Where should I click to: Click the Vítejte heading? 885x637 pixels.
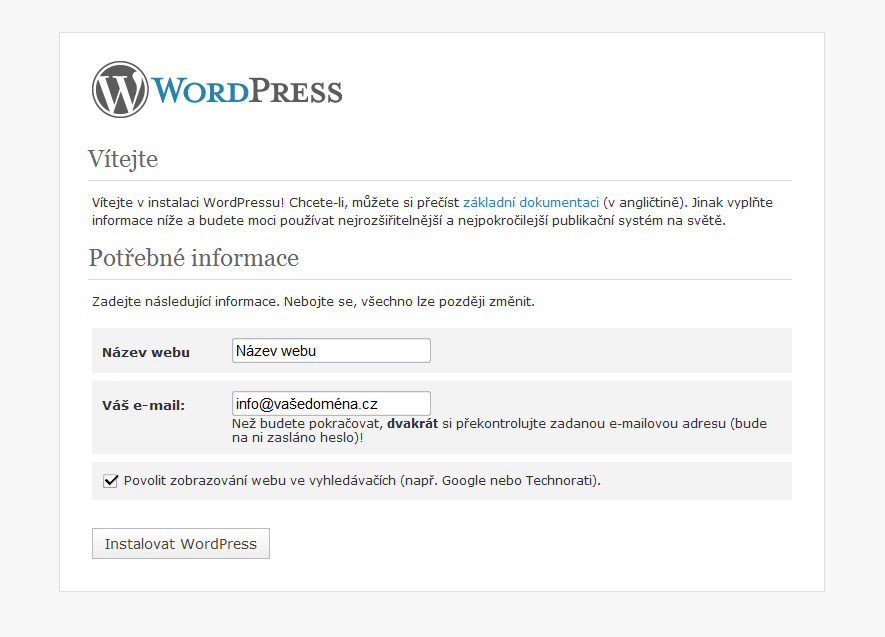coord(123,159)
